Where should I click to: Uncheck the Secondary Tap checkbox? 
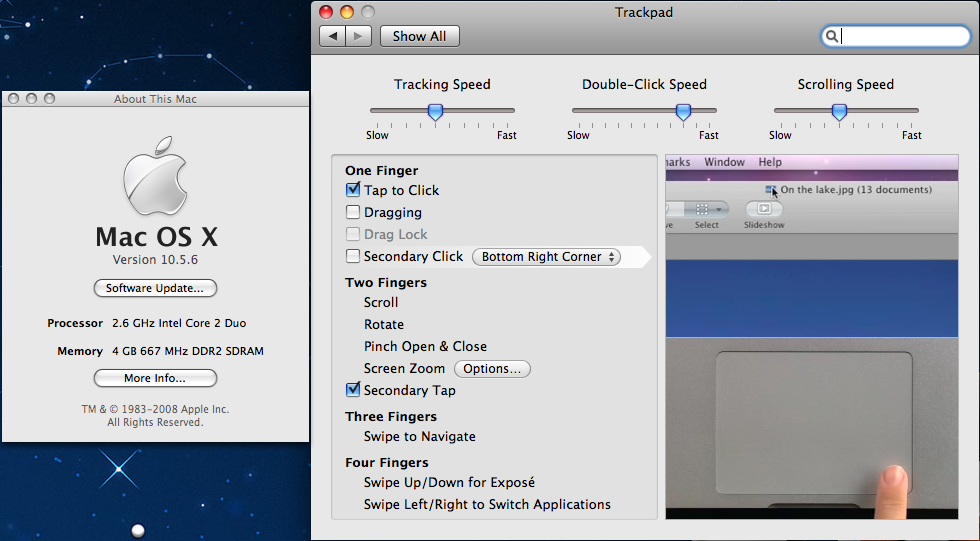coord(353,390)
